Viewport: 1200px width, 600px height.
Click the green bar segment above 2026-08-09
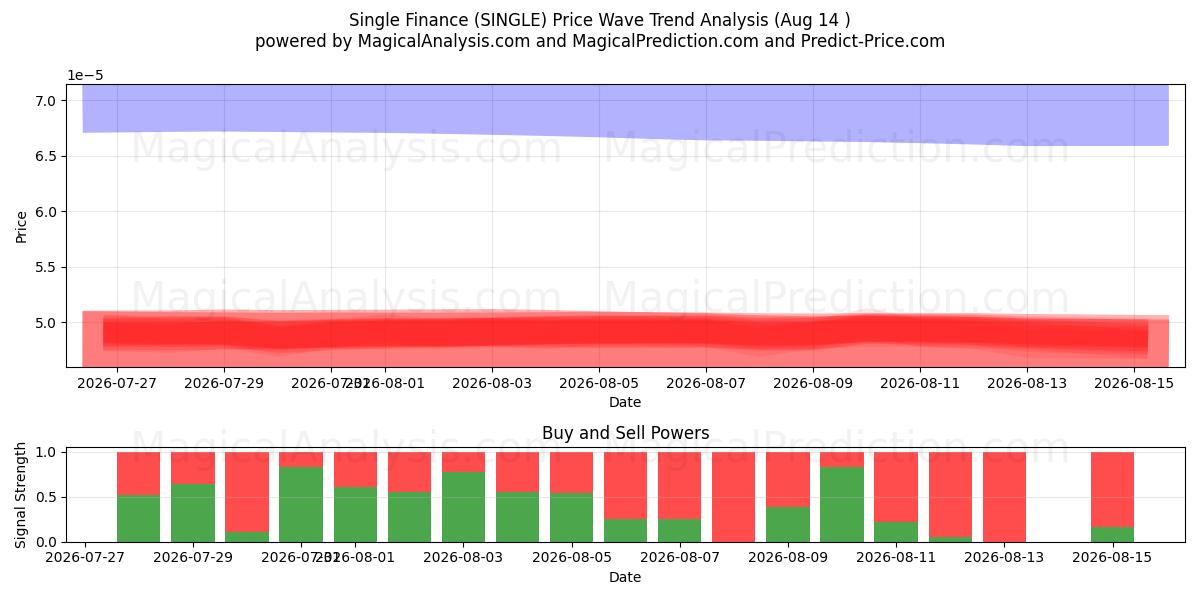(x=788, y=524)
